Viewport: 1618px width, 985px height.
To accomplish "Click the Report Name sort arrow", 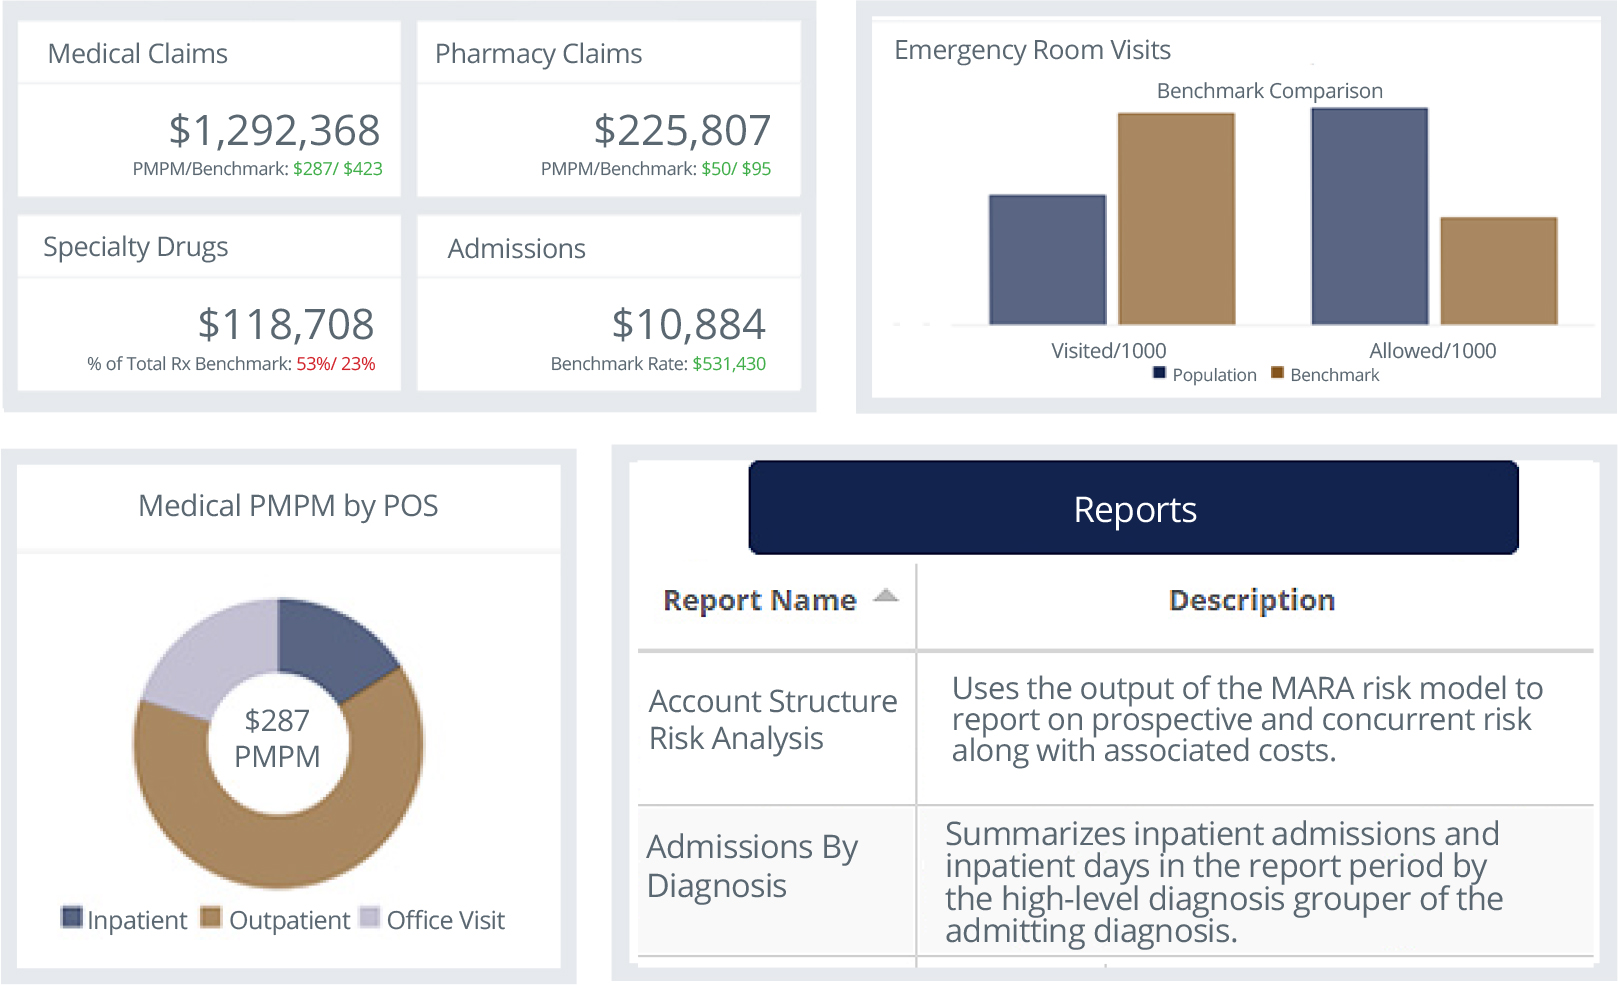I will pyautogui.click(x=885, y=597).
